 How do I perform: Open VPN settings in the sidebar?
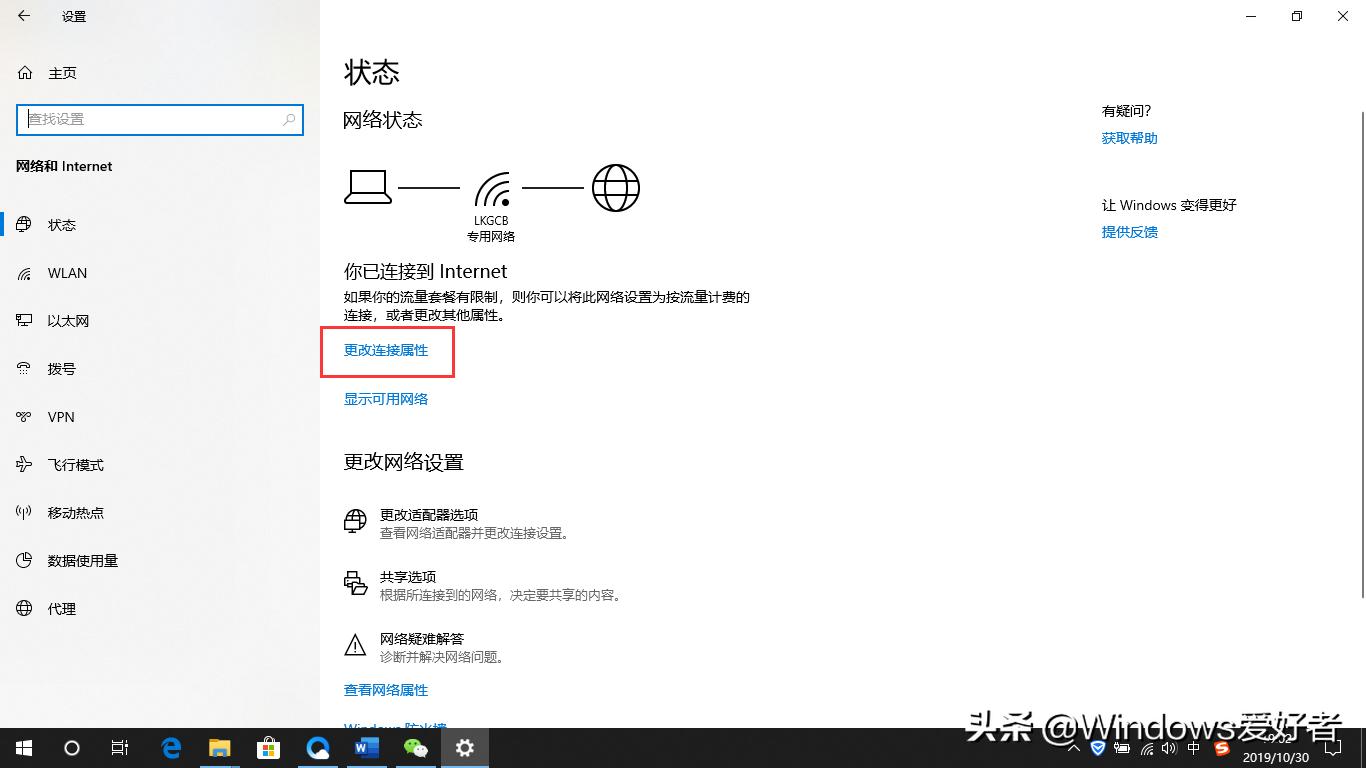[60, 416]
